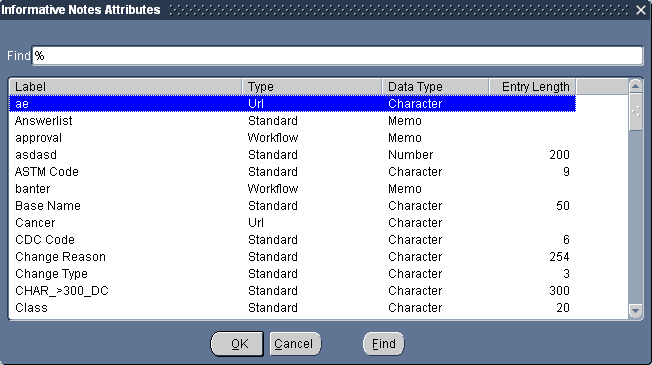This screenshot has width=652, height=365.
Task: Click the Entry Length column header
Action: [x=533, y=86]
